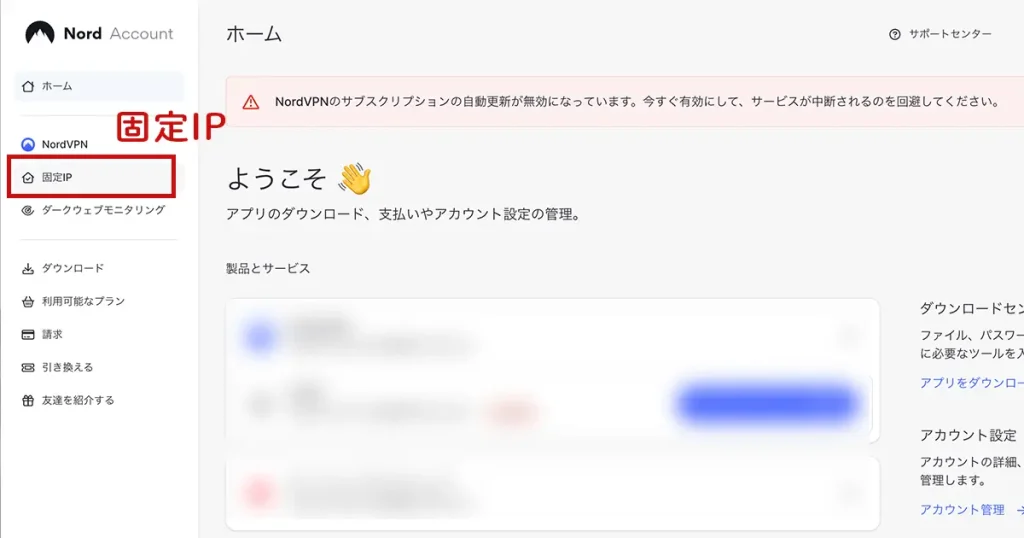Click the credit card icon for 請求
Image resolution: width=1024 pixels, height=538 pixels.
point(28,334)
